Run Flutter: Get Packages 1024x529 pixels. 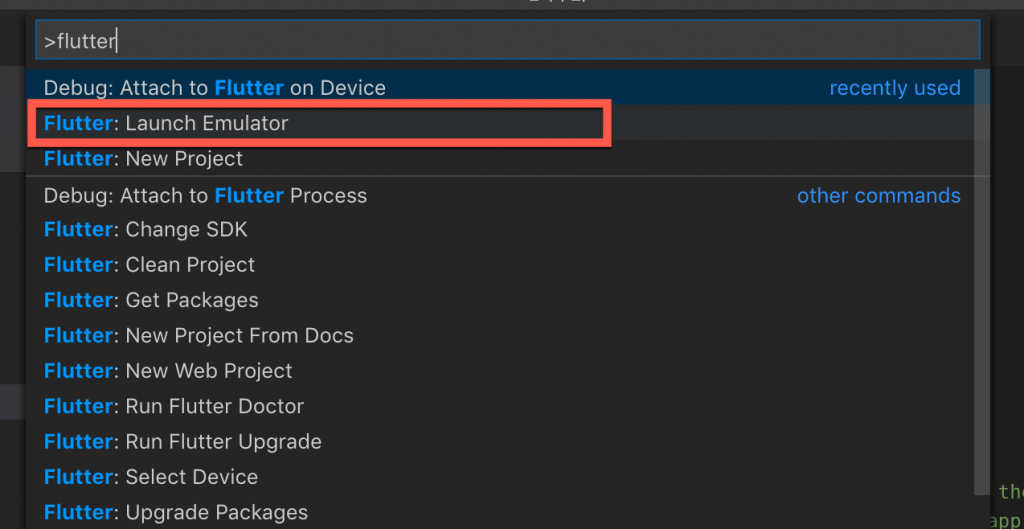click(x=151, y=300)
